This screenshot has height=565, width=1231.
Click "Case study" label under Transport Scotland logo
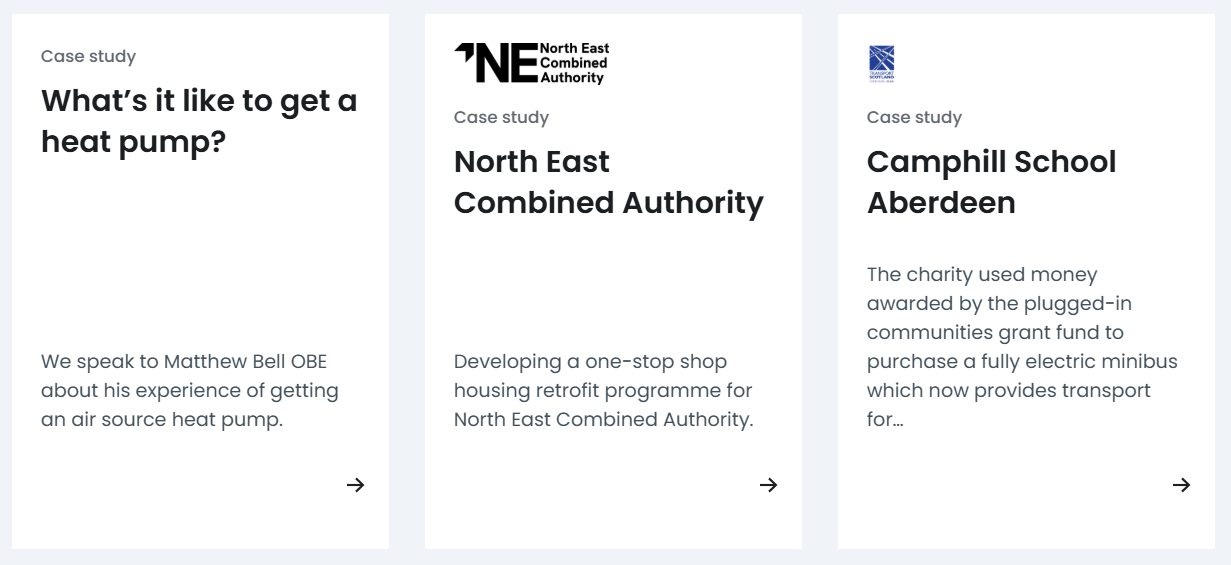pyautogui.click(x=914, y=117)
